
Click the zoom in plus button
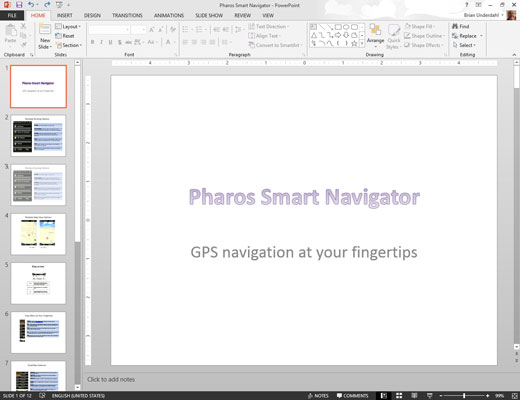[x=488, y=396]
